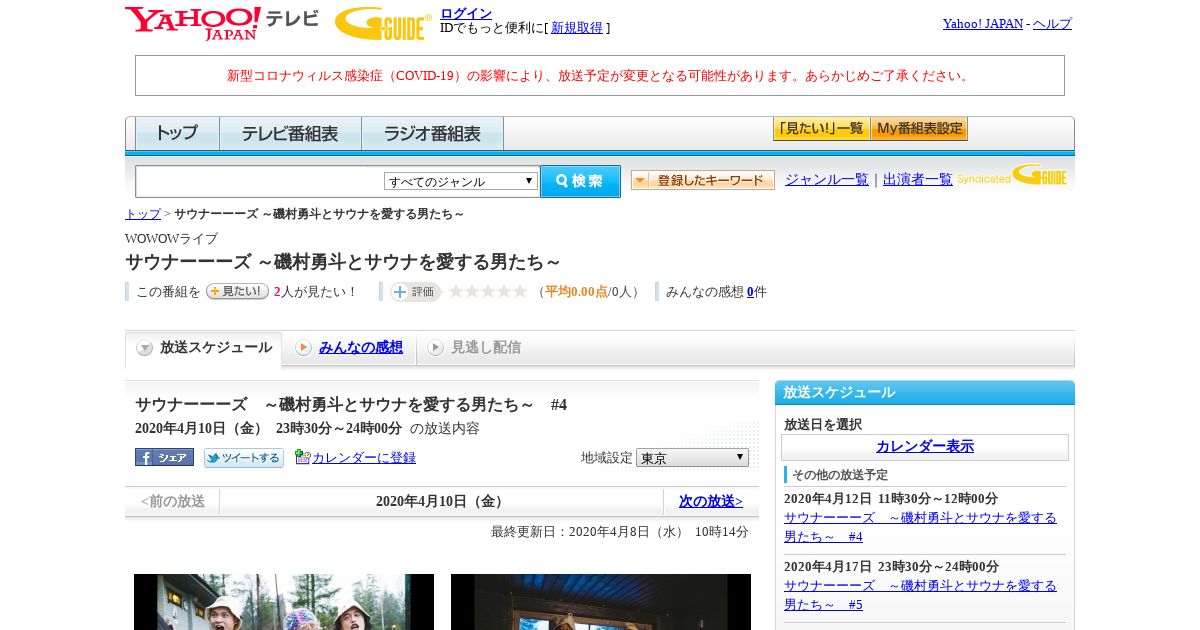Open the トップ navigation tab
This screenshot has width=1200, height=630.
pyautogui.click(x=177, y=133)
